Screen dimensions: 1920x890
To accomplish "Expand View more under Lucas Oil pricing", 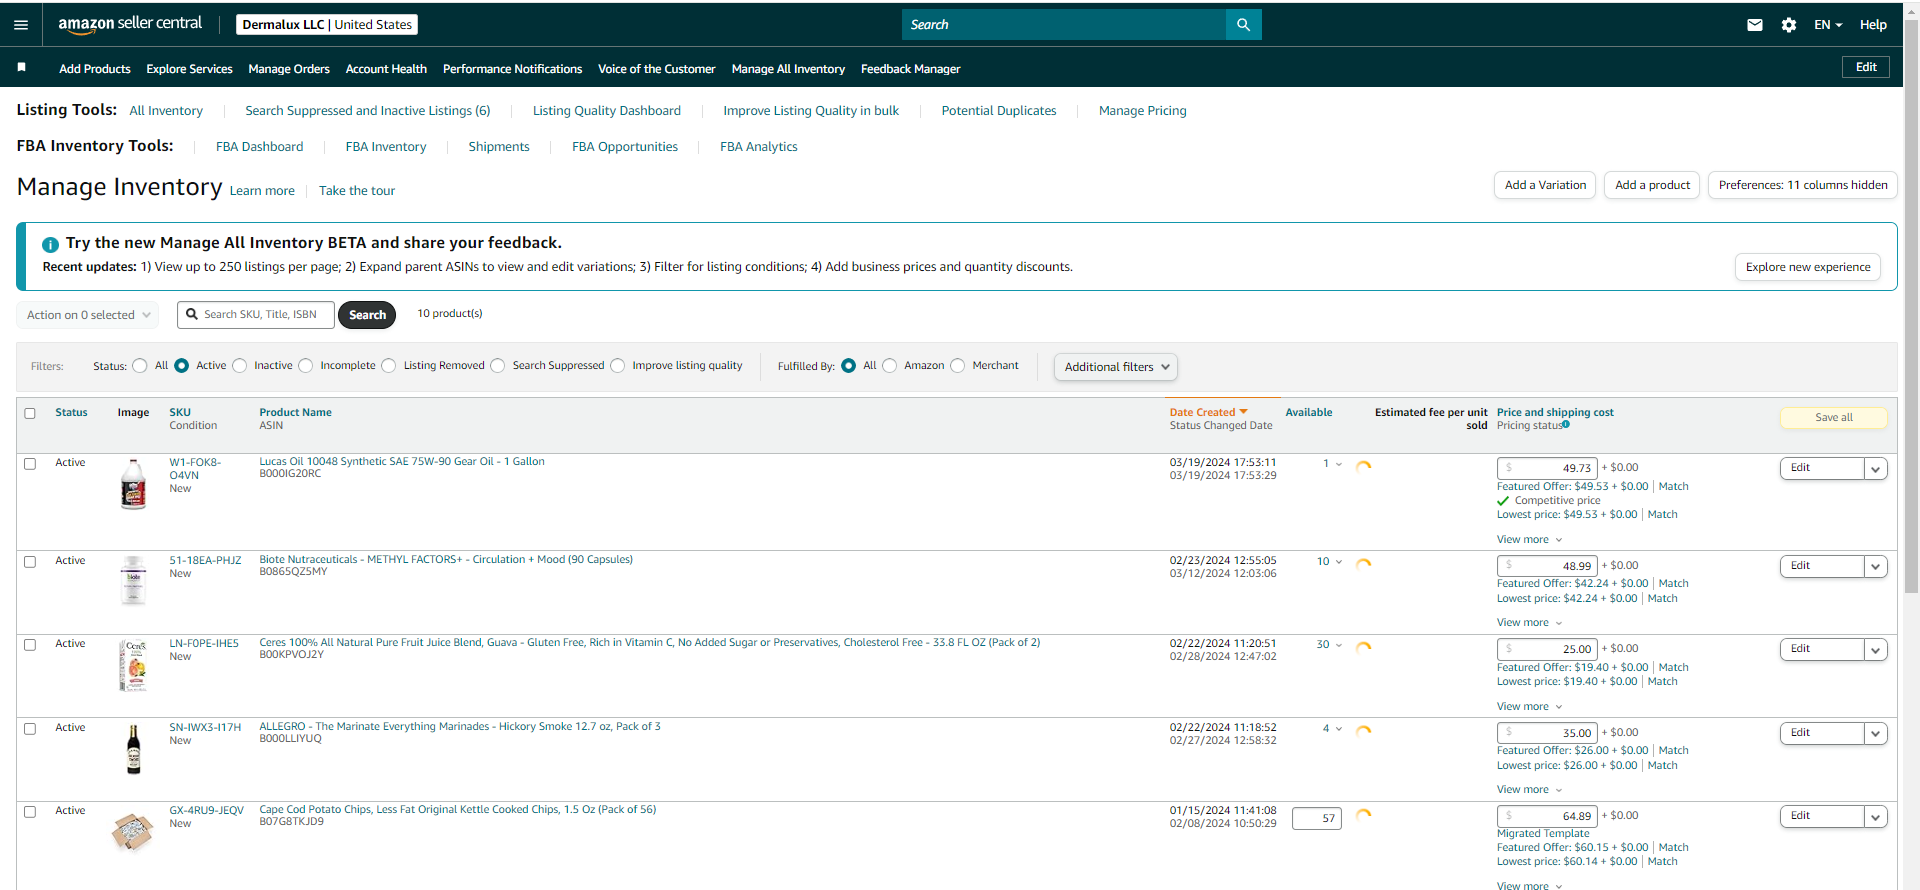I will (1529, 540).
